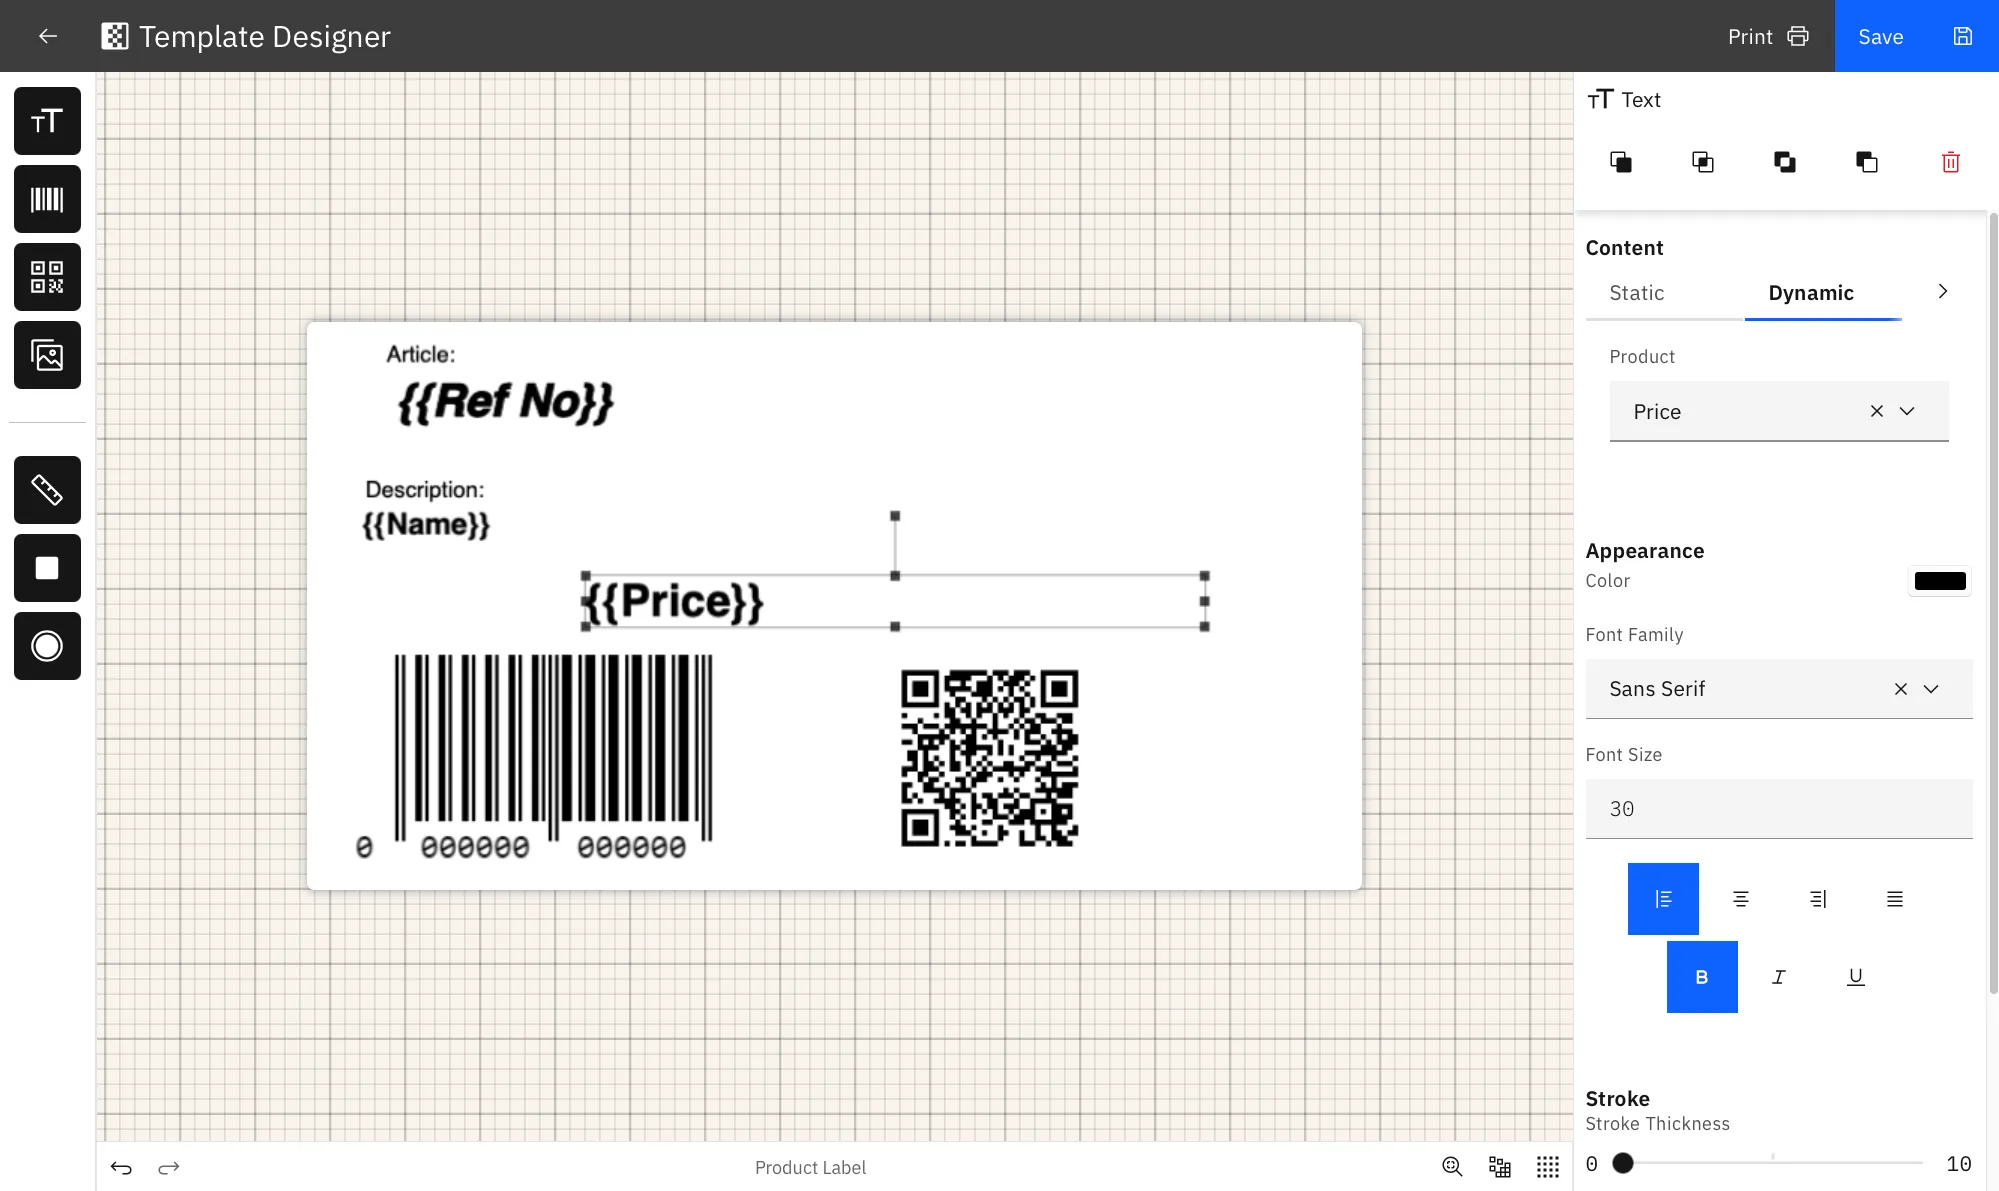Click the Stroke Thickness slider handle
Screen dimensions: 1999x1191
[1623, 1163]
